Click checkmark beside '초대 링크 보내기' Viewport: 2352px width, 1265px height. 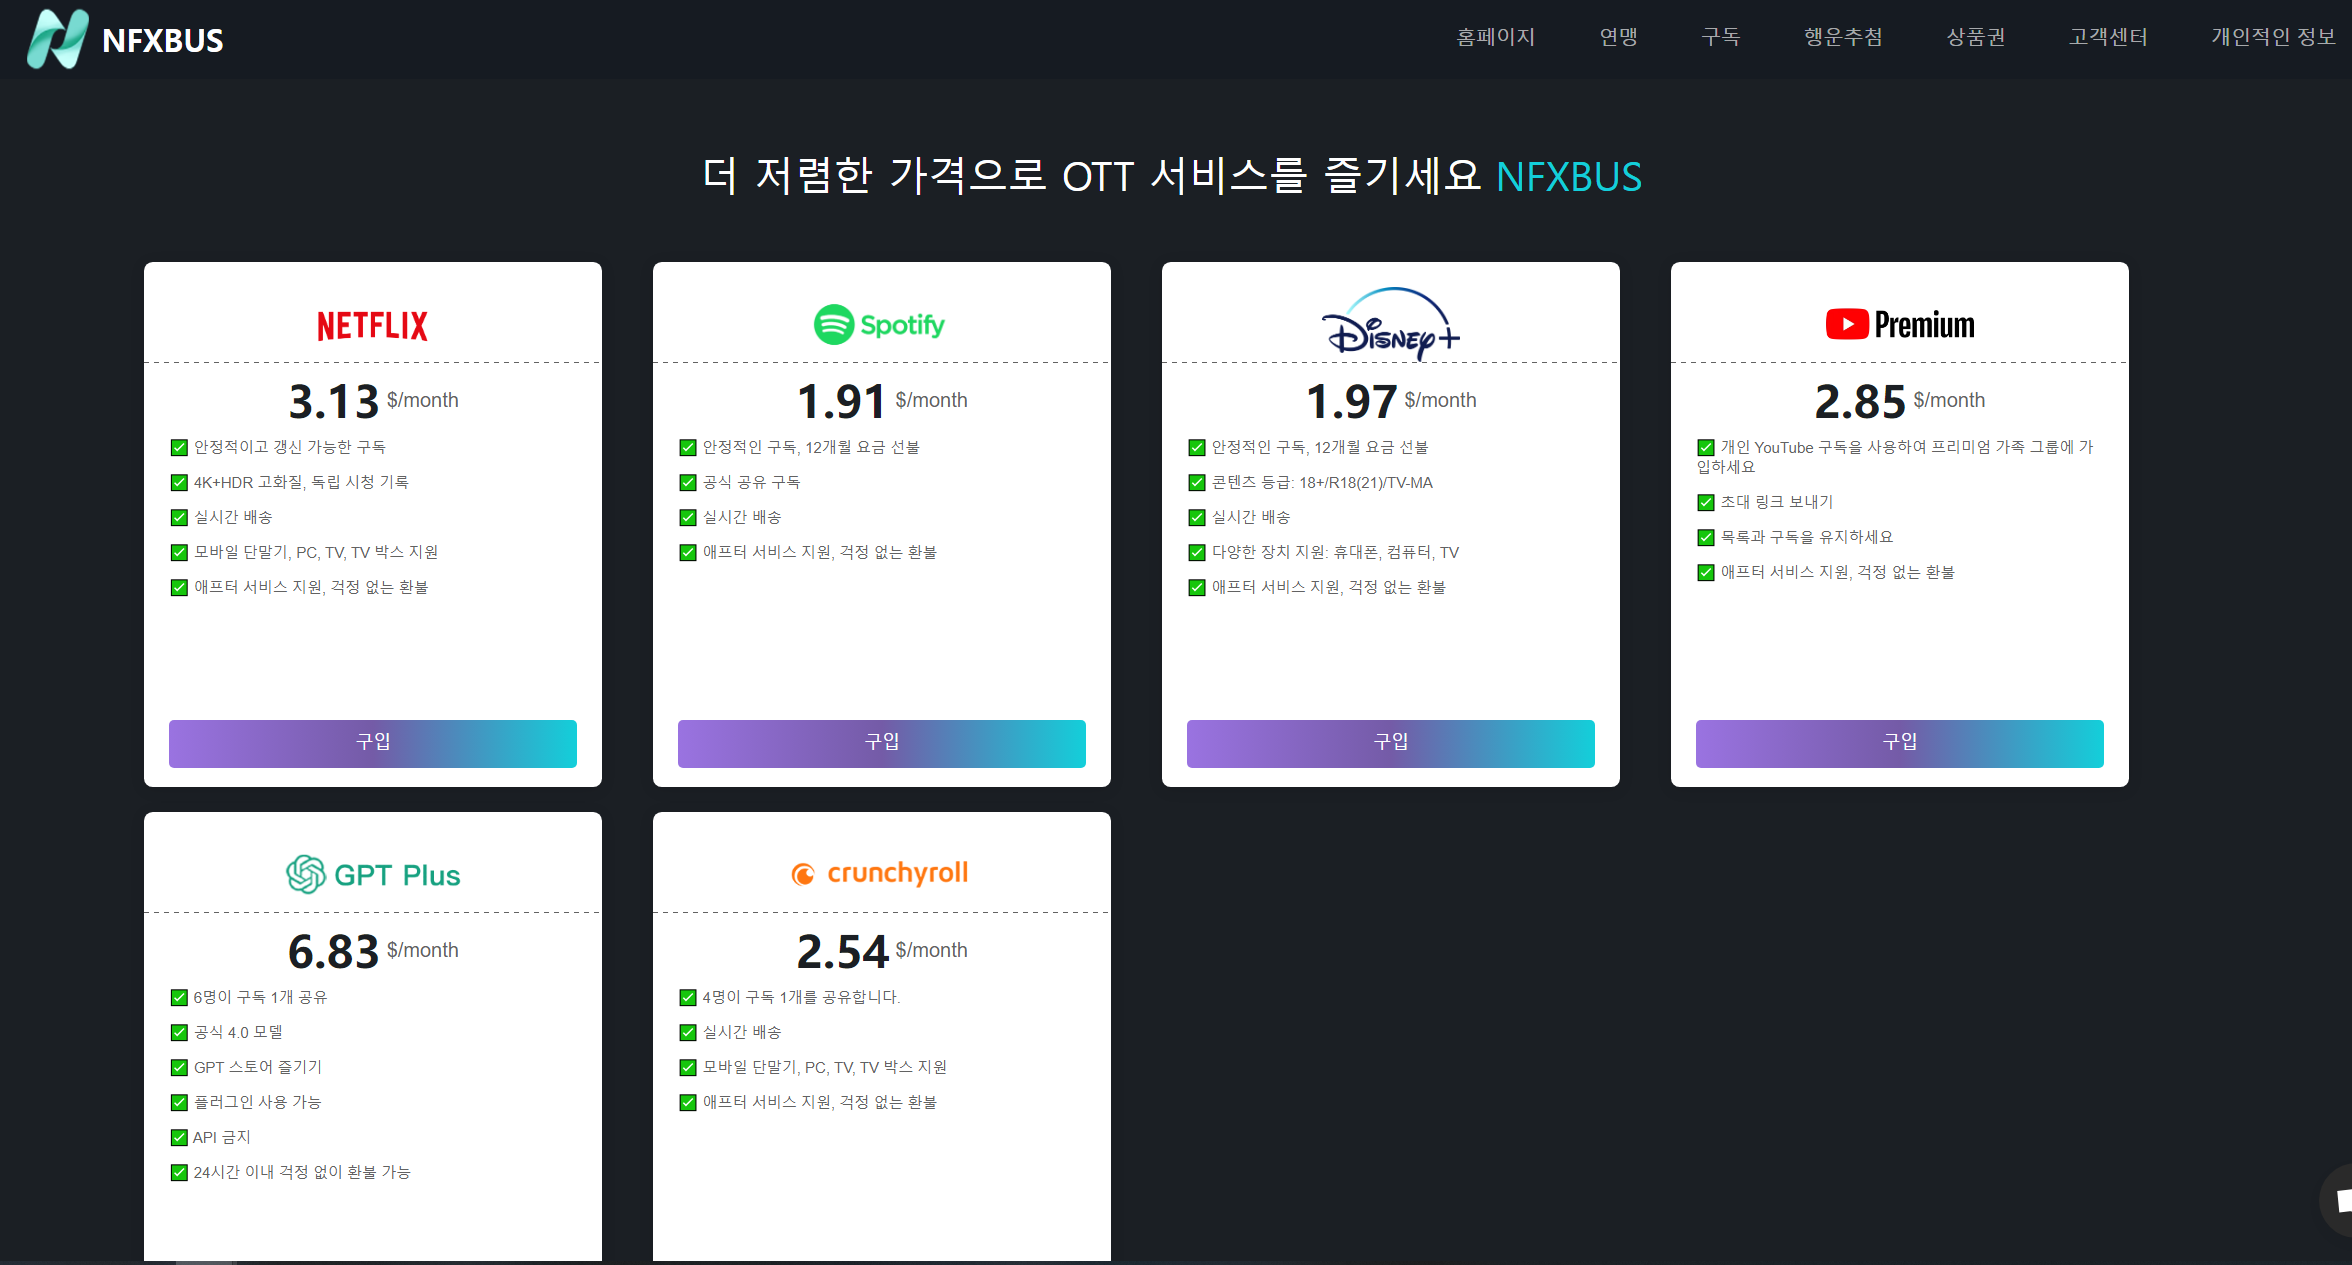click(x=1706, y=503)
